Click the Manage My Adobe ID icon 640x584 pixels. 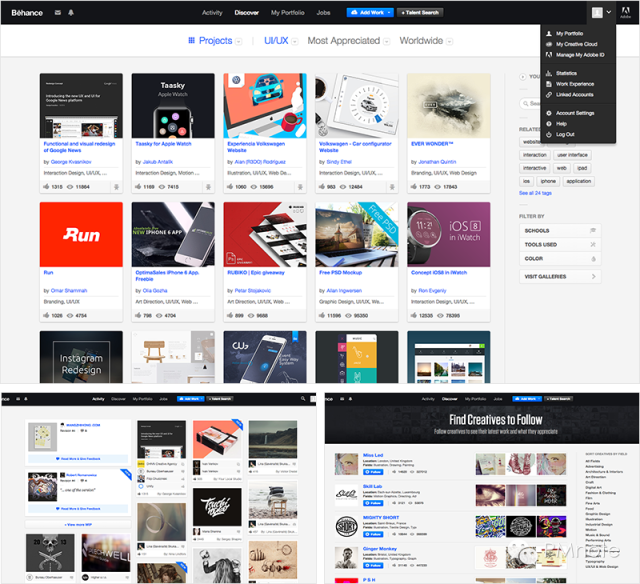[x=549, y=55]
